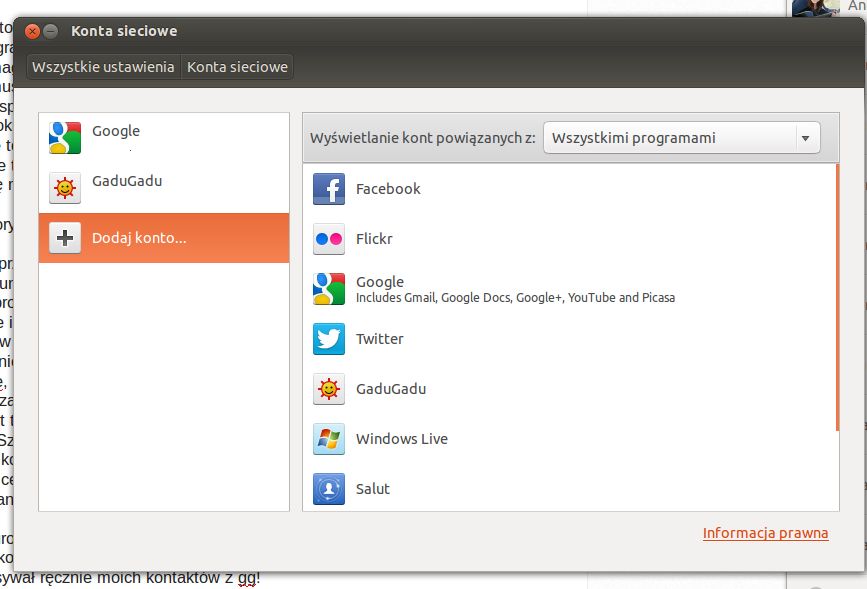Image resolution: width=867 pixels, height=589 pixels.
Task: Choose Dodaj konto... to add an account
Action: [164, 238]
